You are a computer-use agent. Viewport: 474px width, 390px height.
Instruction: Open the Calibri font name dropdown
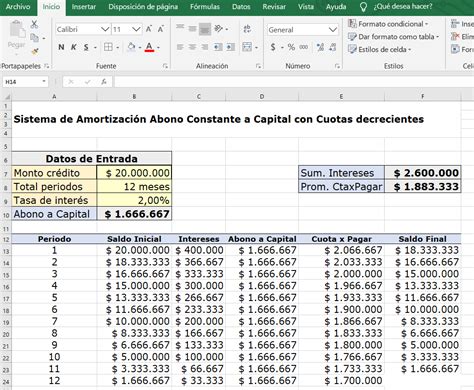click(105, 29)
